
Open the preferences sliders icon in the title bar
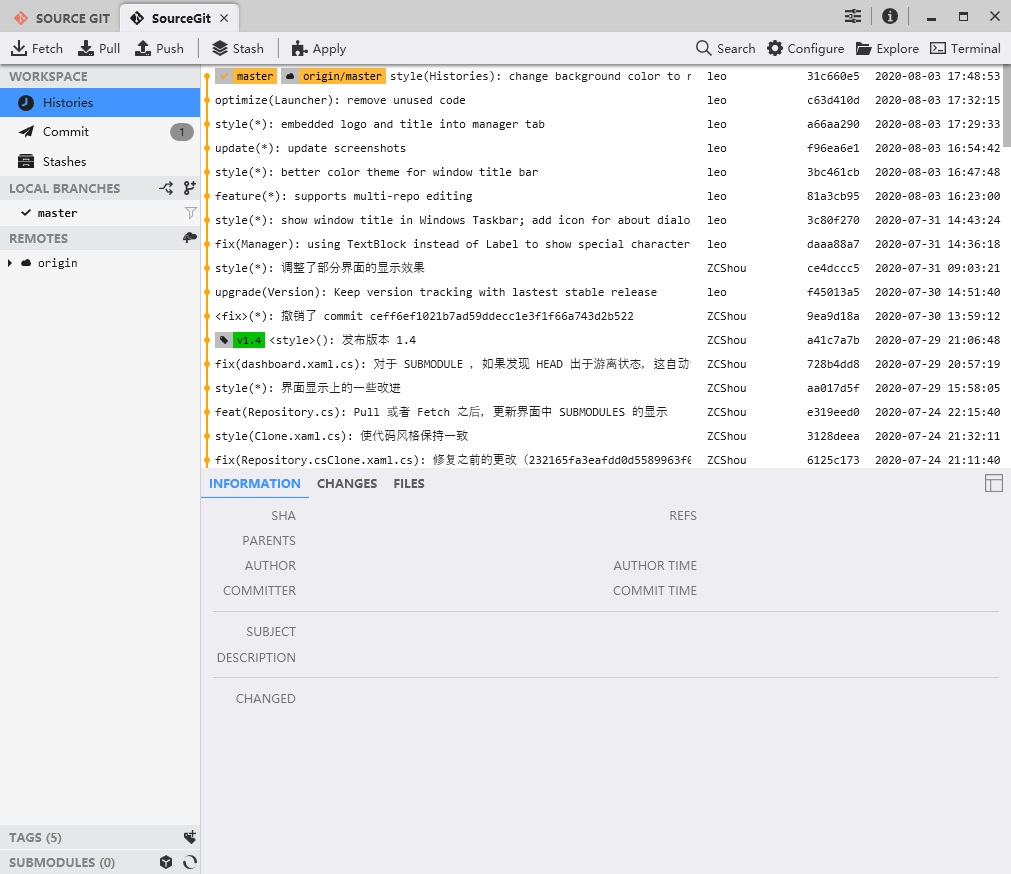pyautogui.click(x=852, y=16)
